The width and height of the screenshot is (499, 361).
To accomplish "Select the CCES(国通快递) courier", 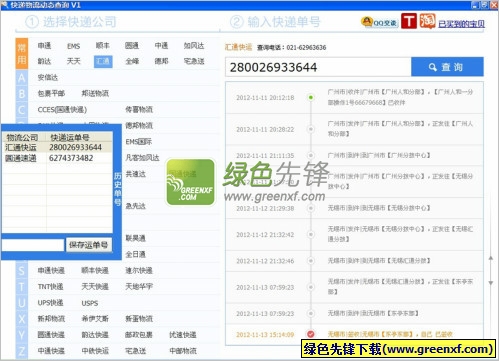I will click(x=62, y=110).
